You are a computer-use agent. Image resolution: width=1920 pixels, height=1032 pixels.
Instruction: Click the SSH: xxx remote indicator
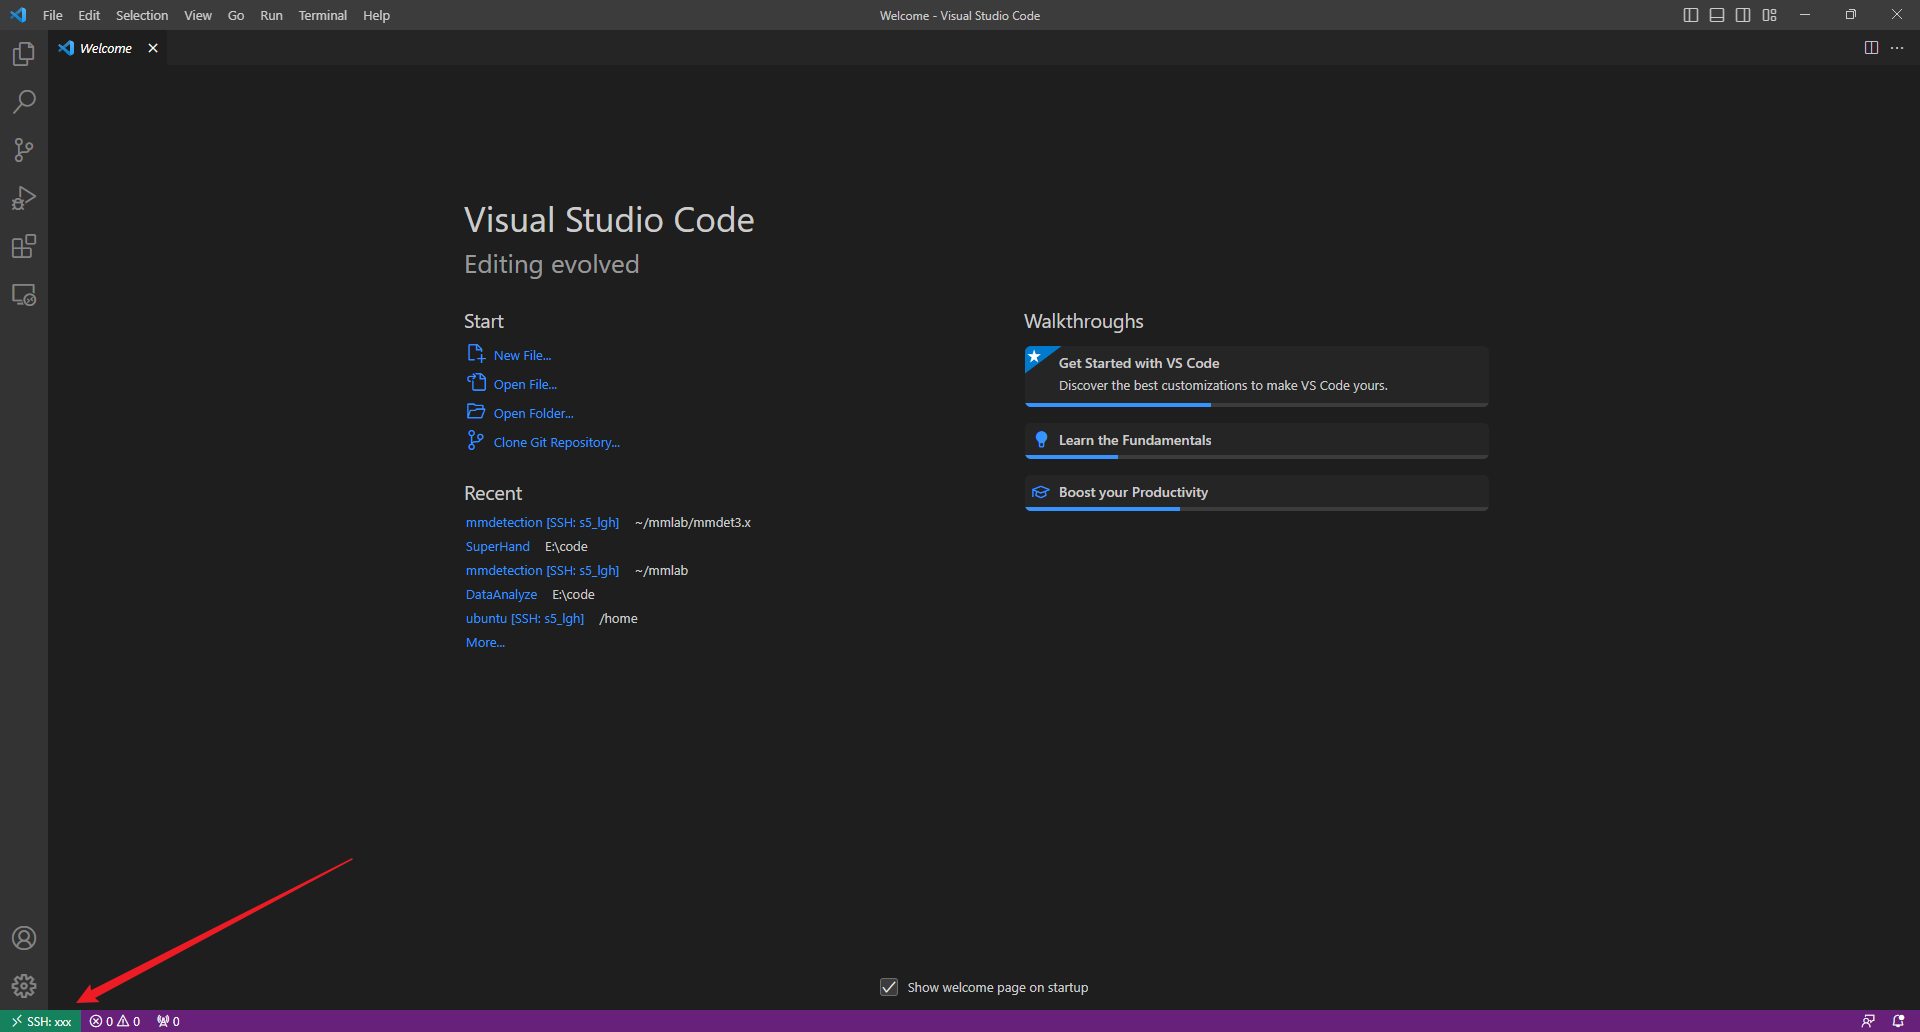click(x=41, y=1021)
